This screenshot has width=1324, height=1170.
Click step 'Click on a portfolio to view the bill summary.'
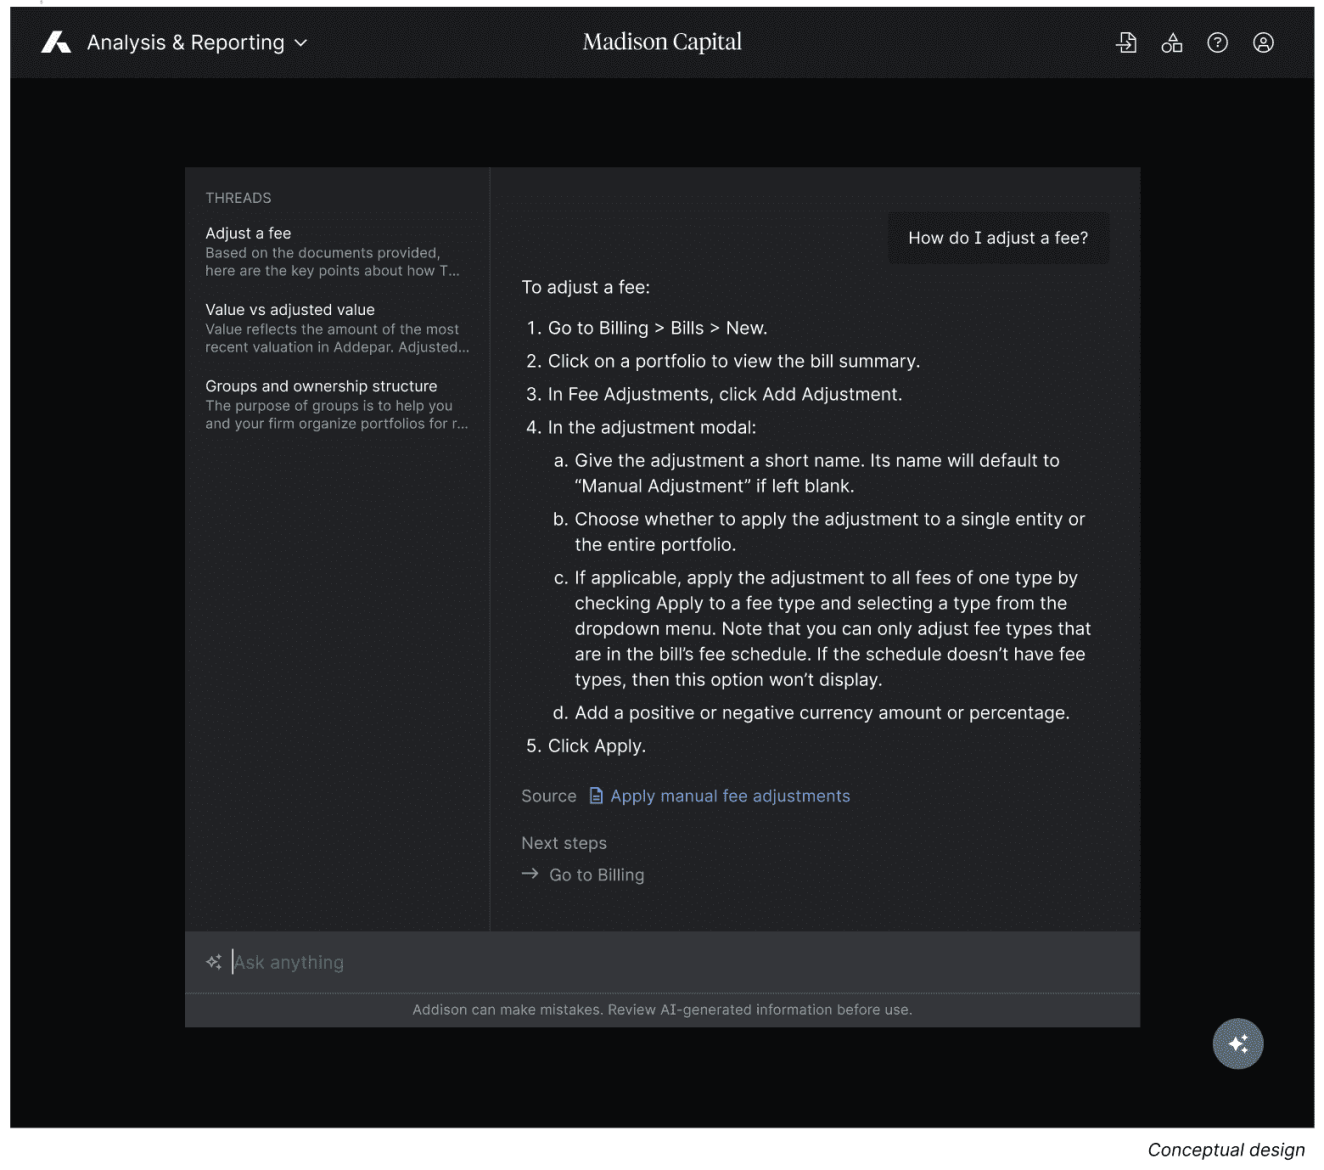pos(734,361)
